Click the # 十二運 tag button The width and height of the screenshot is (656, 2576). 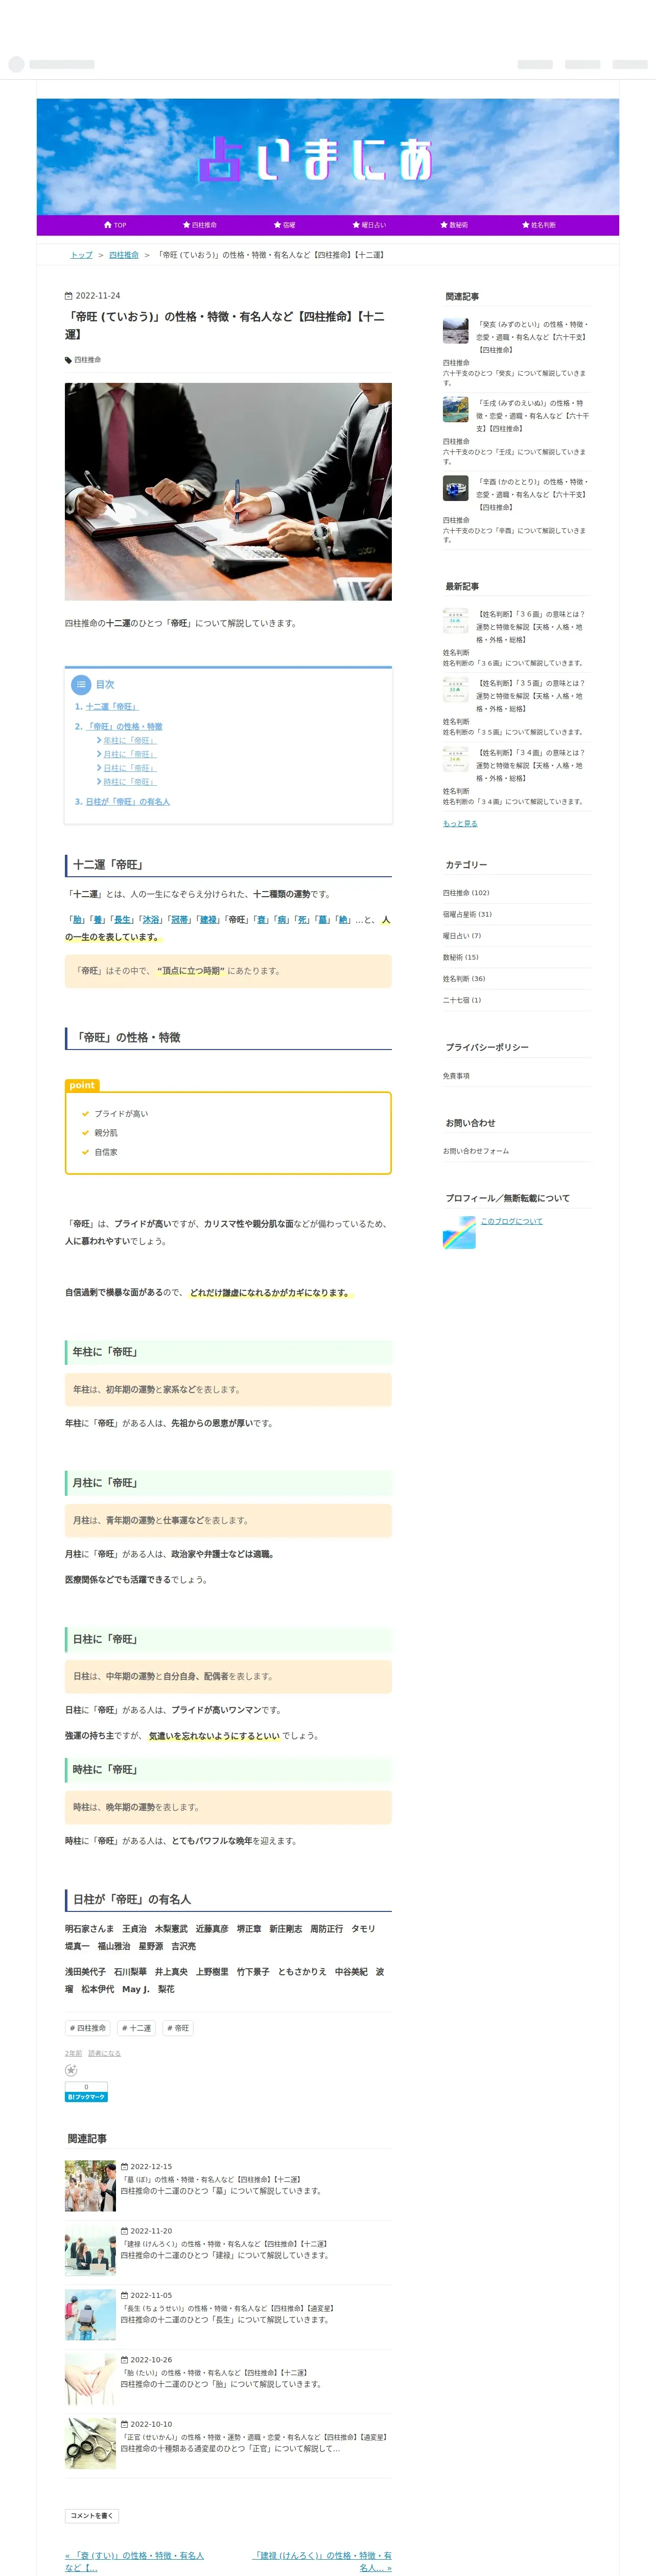click(137, 2028)
